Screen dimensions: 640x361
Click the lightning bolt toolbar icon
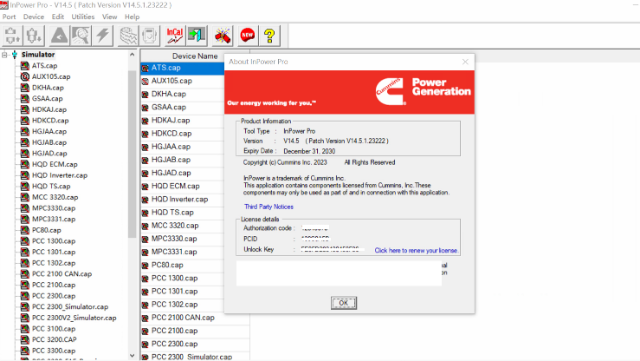coord(103,36)
